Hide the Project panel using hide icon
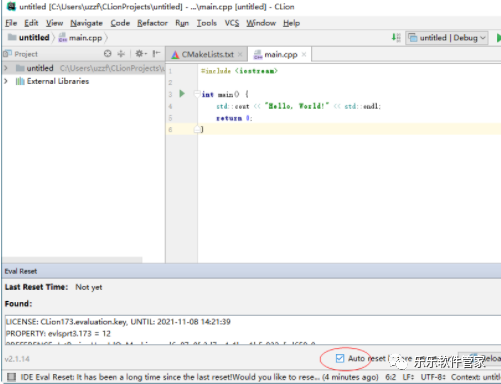 point(156,53)
